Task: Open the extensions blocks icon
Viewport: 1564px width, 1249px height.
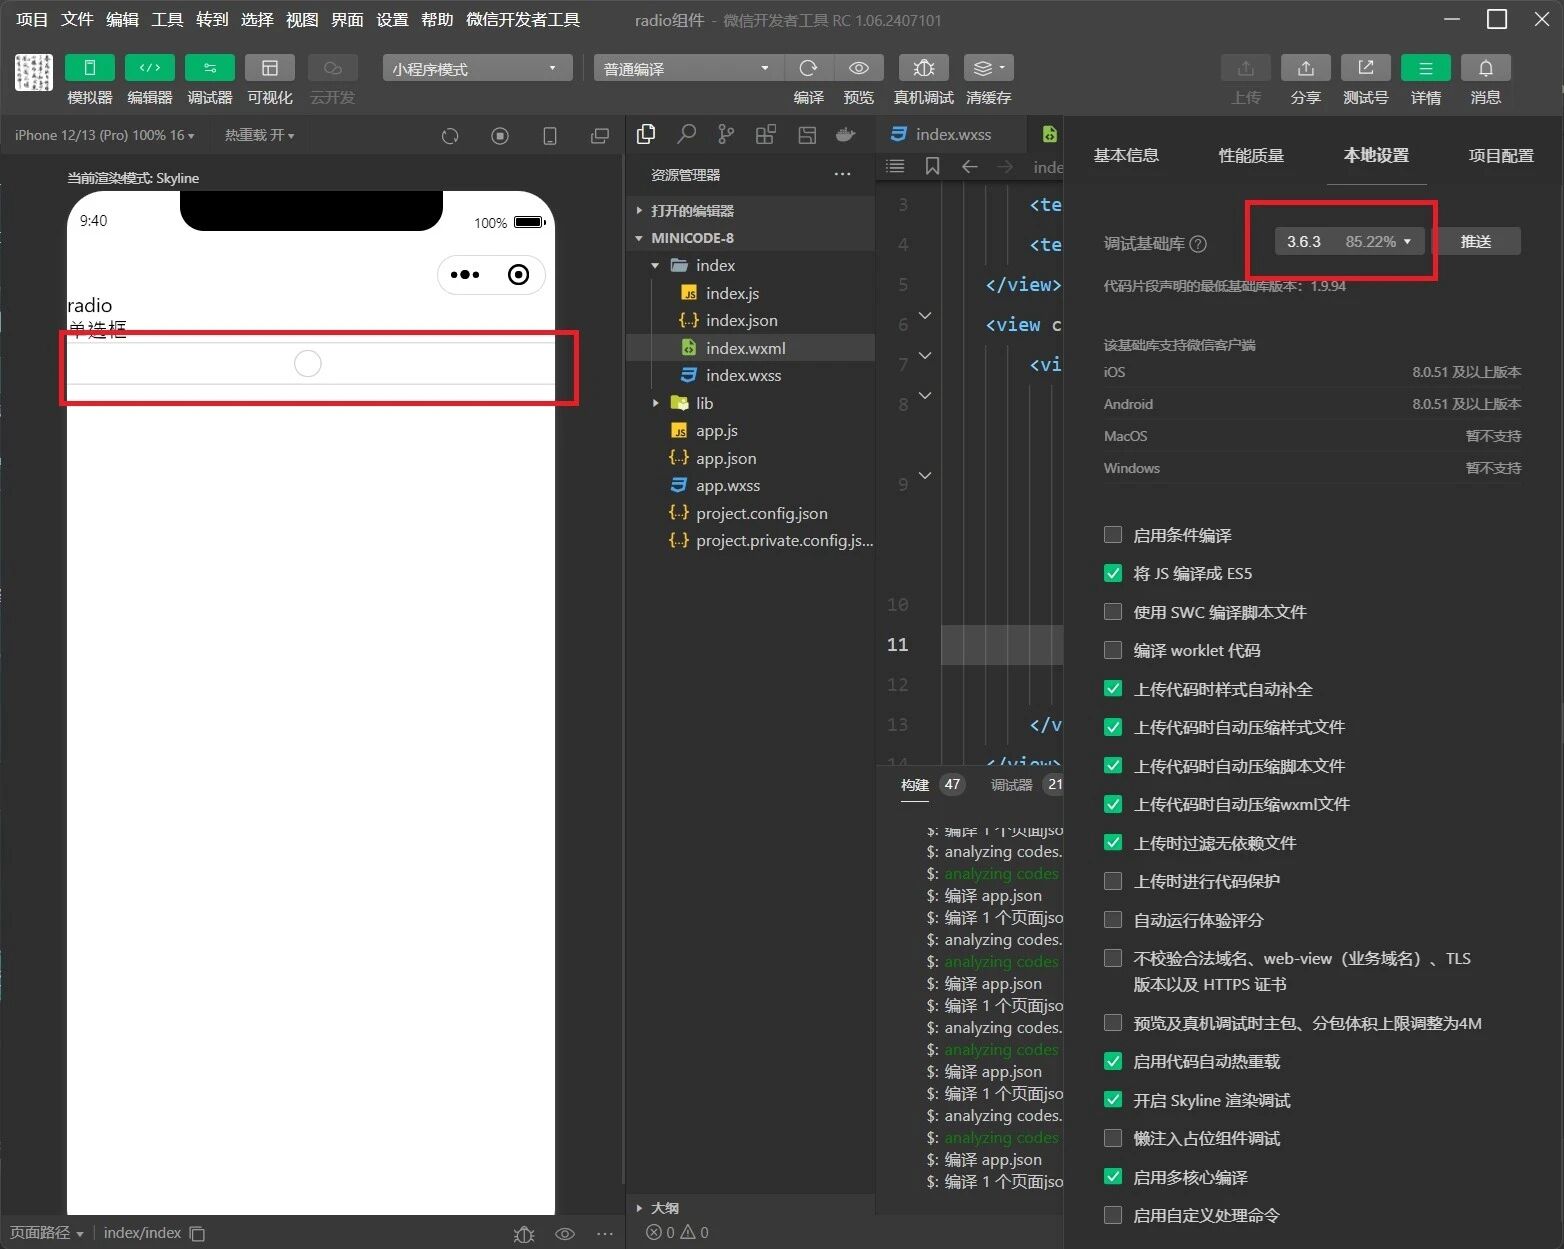Action: pos(766,135)
